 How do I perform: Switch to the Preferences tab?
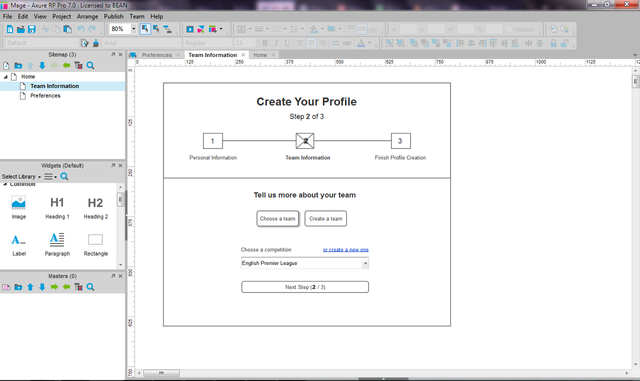pyautogui.click(x=157, y=55)
